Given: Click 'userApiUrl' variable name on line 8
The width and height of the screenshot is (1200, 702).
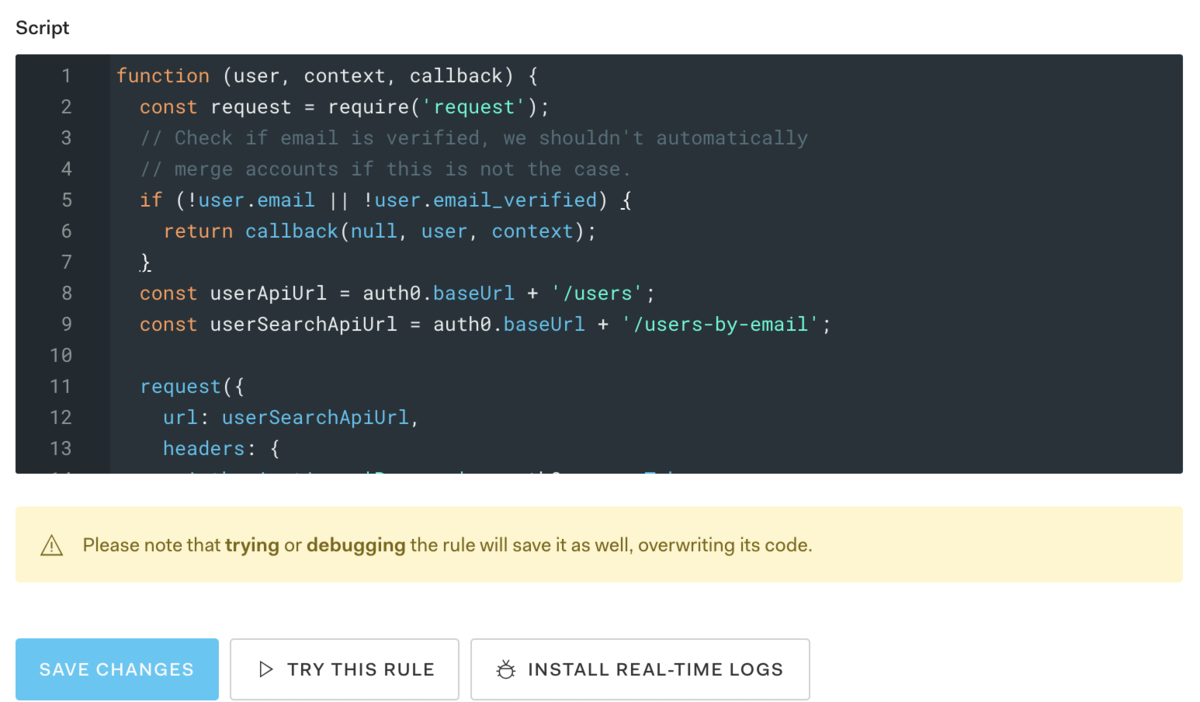Looking at the screenshot, I should pos(269,293).
